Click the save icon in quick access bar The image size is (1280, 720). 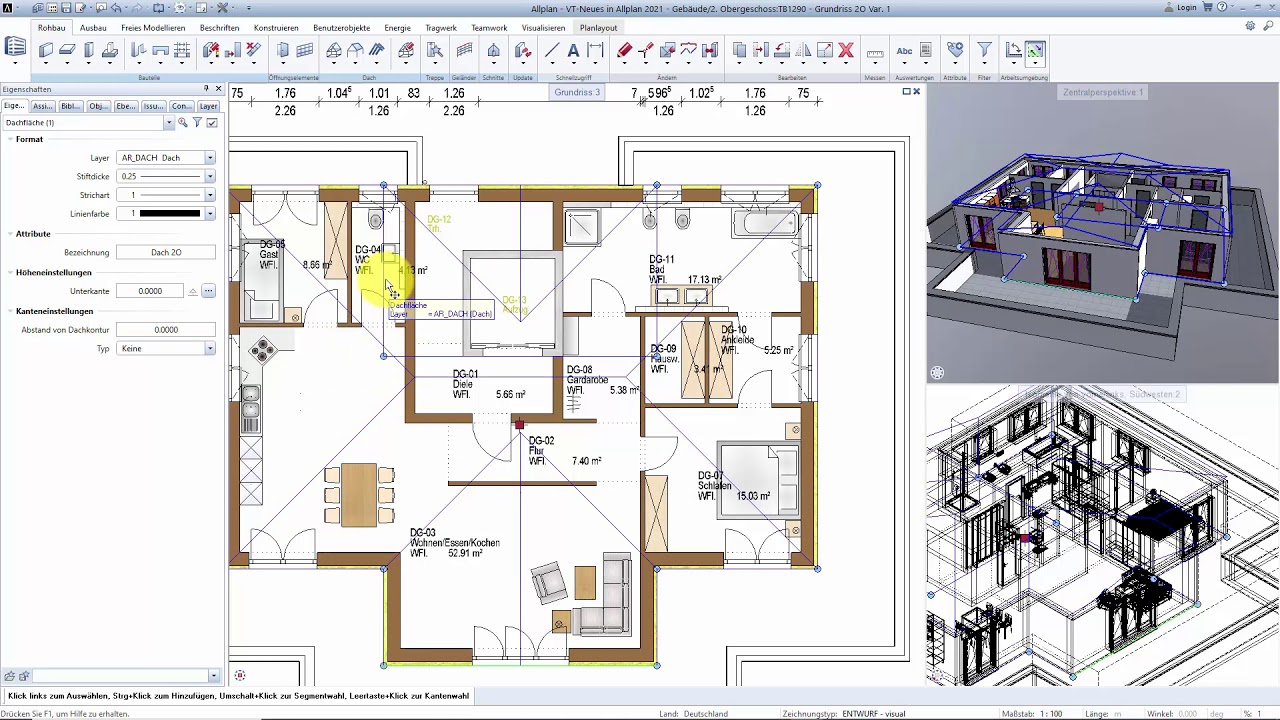[x=65, y=8]
